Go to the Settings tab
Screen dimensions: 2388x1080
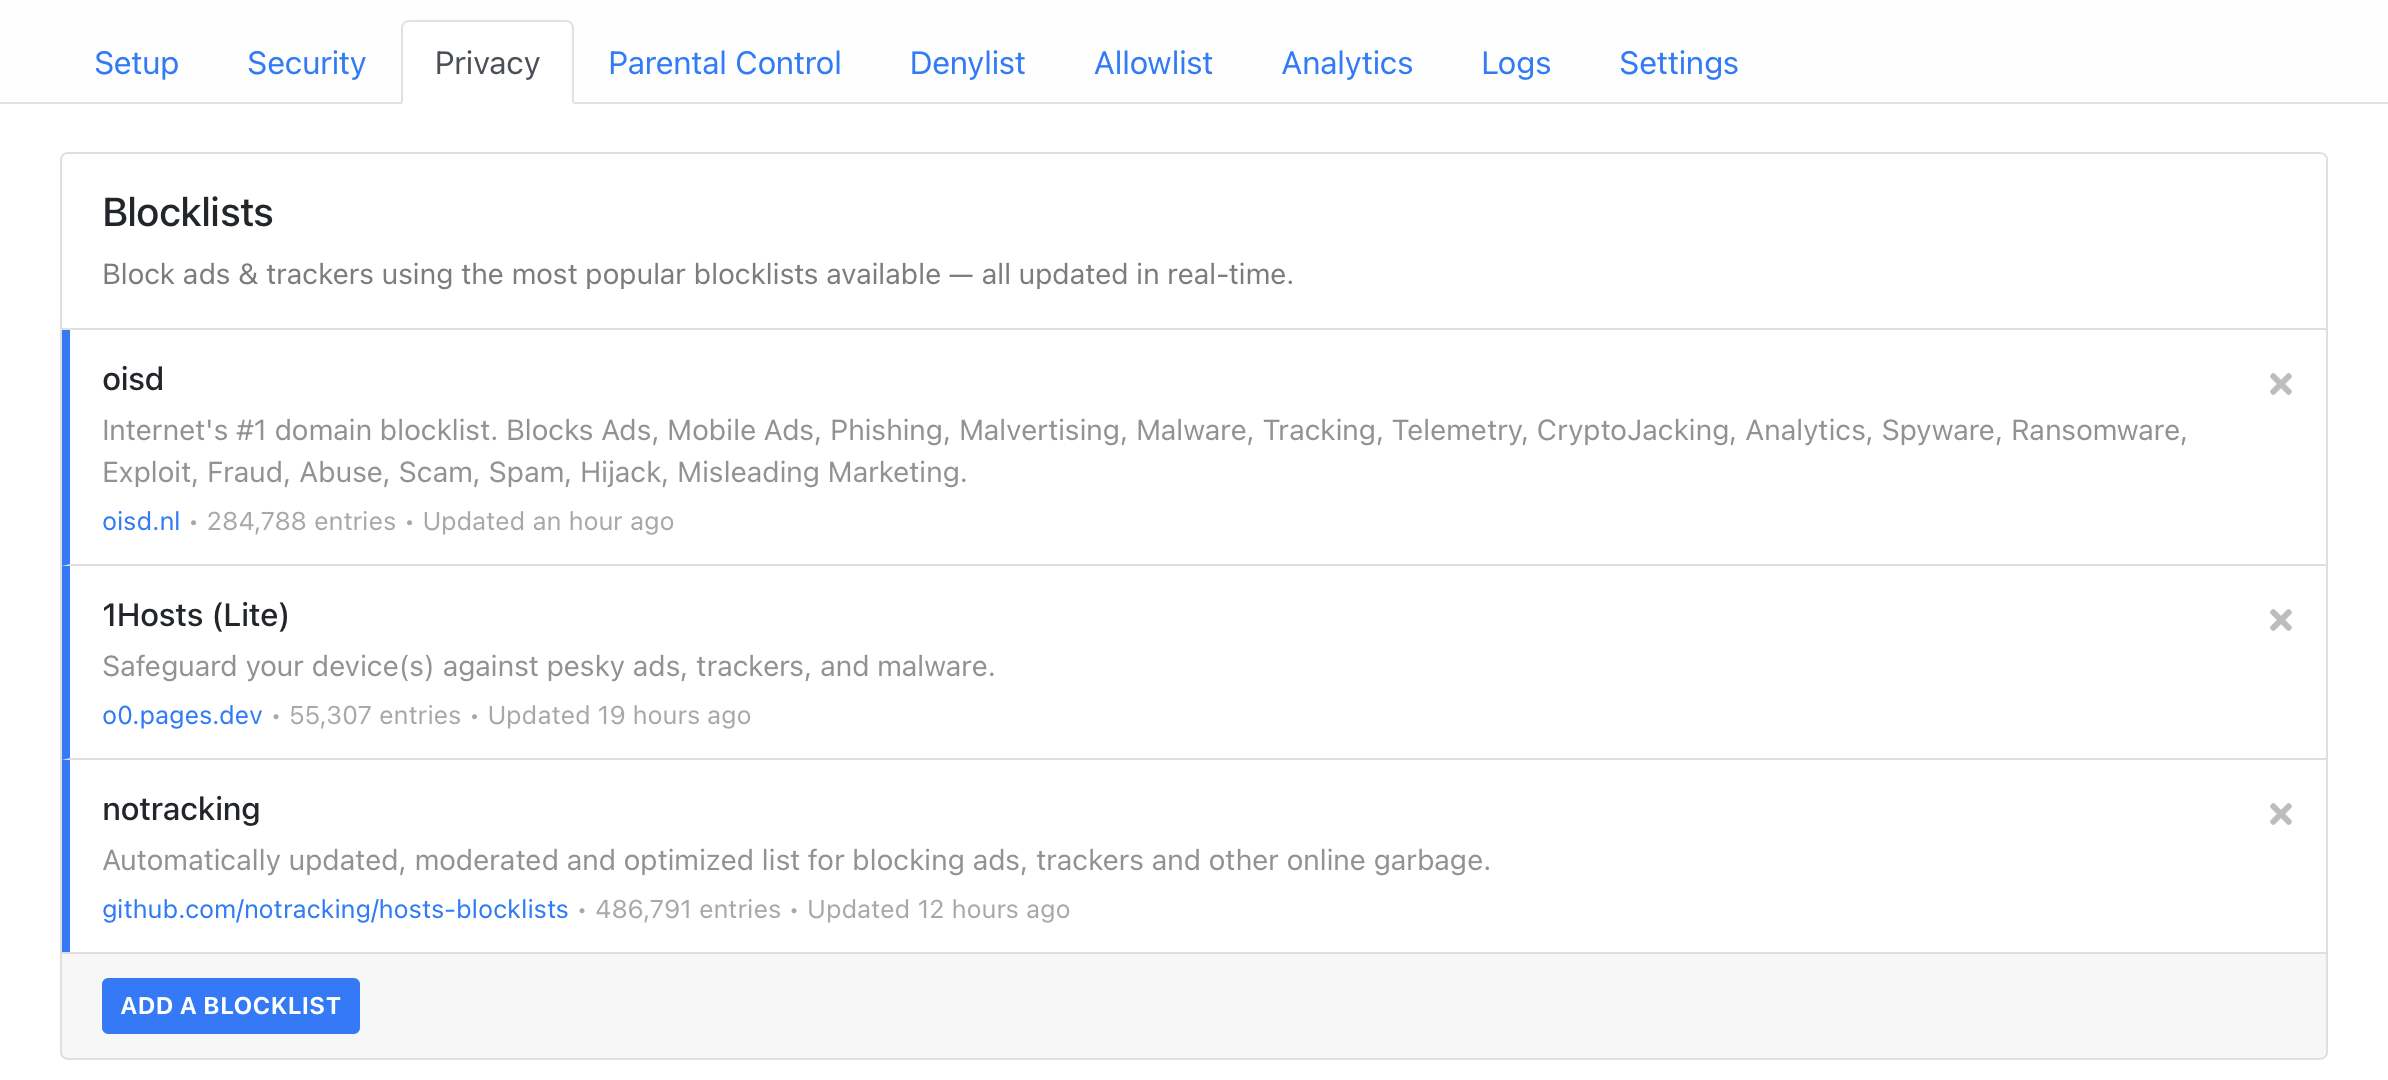[x=1678, y=63]
